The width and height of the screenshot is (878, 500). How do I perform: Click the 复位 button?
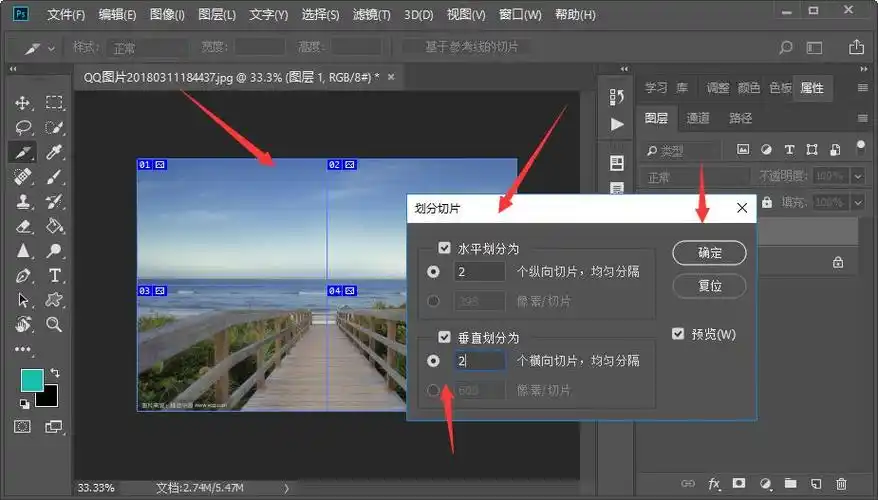(x=709, y=285)
